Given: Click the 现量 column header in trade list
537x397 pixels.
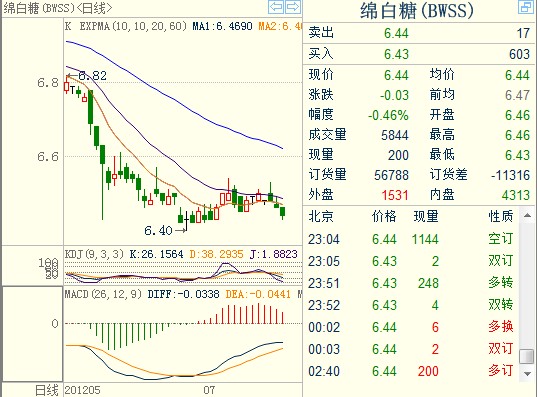Looking at the screenshot, I should tap(426, 216).
